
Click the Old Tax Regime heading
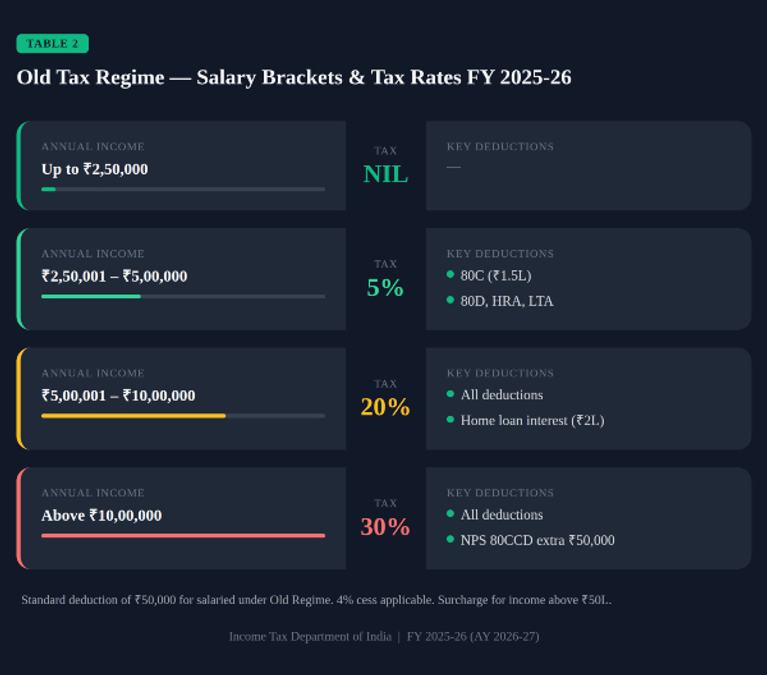tap(293, 77)
